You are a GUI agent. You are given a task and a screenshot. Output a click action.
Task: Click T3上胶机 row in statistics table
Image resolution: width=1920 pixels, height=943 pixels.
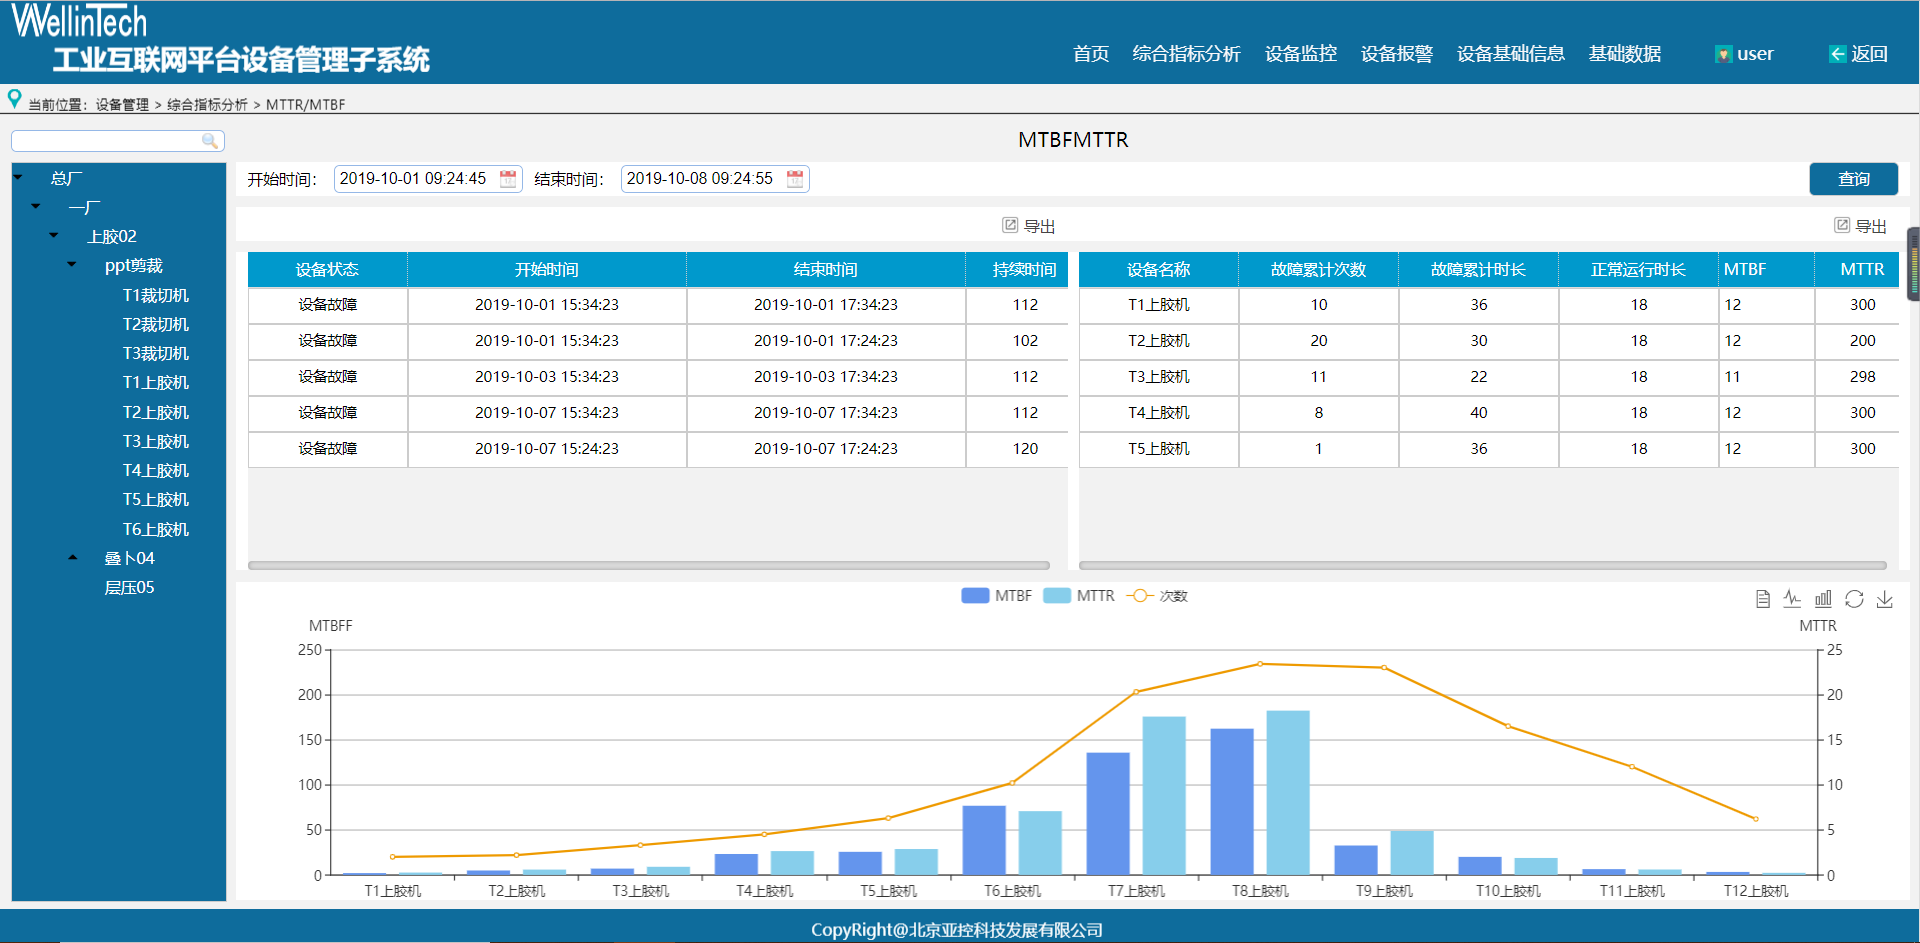[1488, 377]
